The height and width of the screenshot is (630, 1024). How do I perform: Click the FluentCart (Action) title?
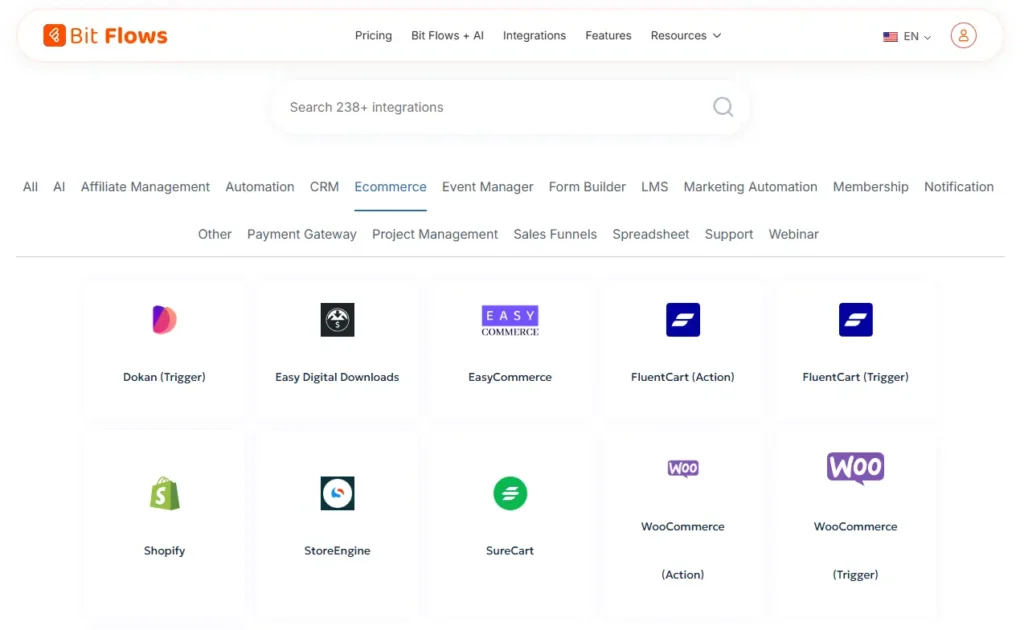pyautogui.click(x=682, y=377)
